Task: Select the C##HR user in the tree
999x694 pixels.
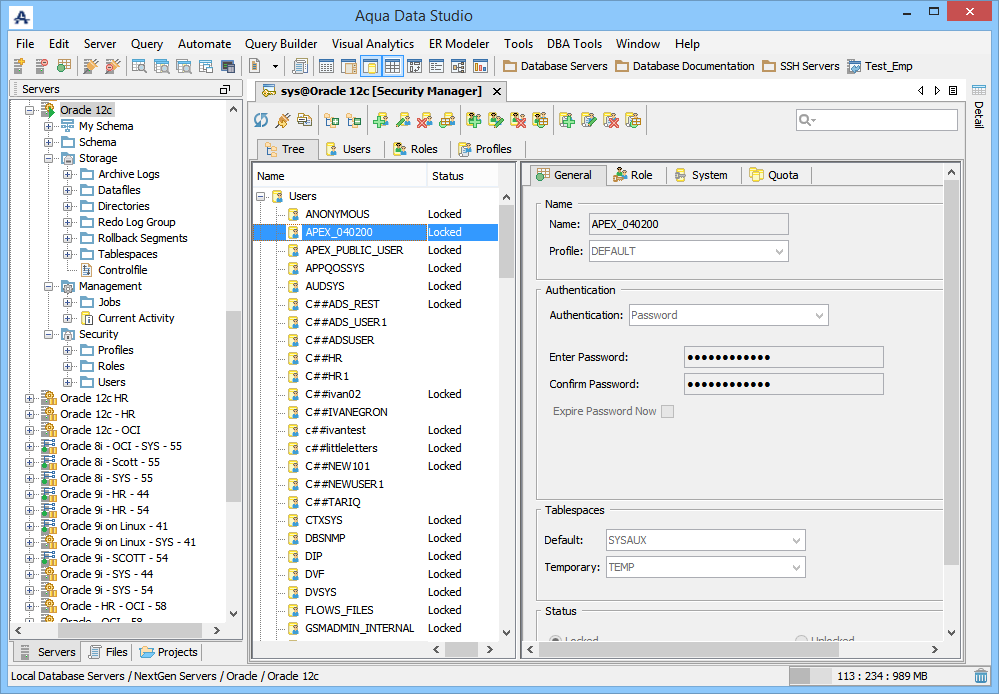Action: (323, 358)
